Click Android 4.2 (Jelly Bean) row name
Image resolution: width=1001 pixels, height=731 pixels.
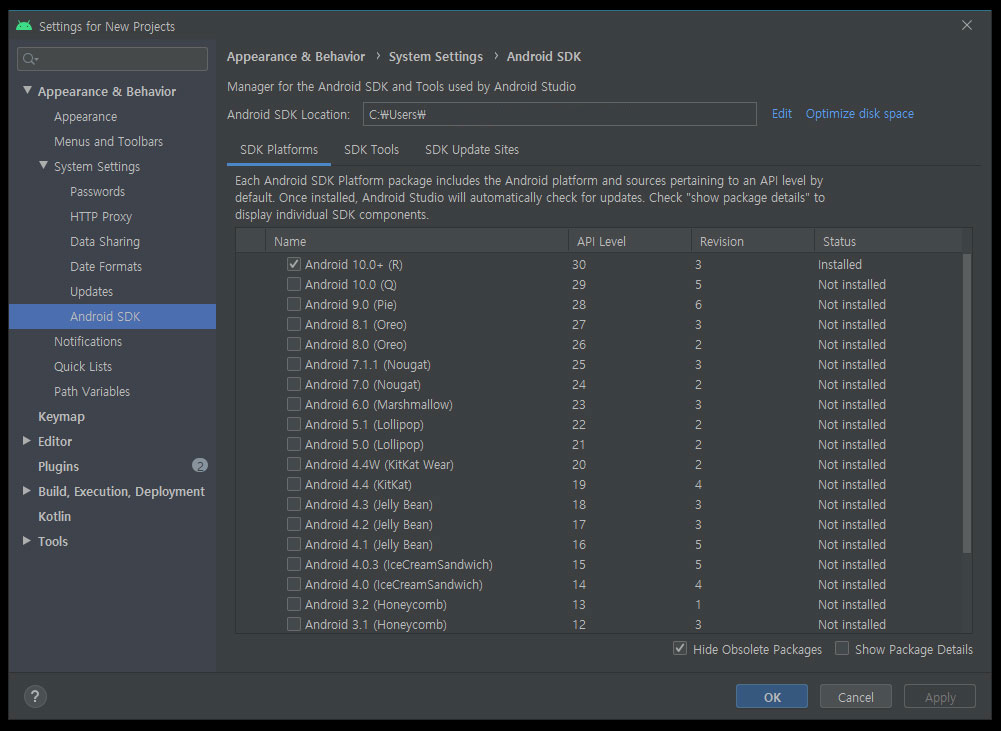click(368, 524)
